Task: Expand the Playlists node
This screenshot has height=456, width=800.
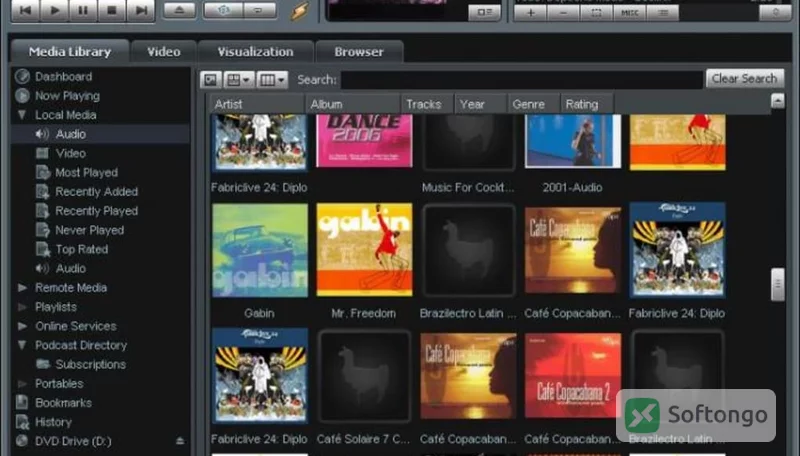Action: pyautogui.click(x=22, y=307)
